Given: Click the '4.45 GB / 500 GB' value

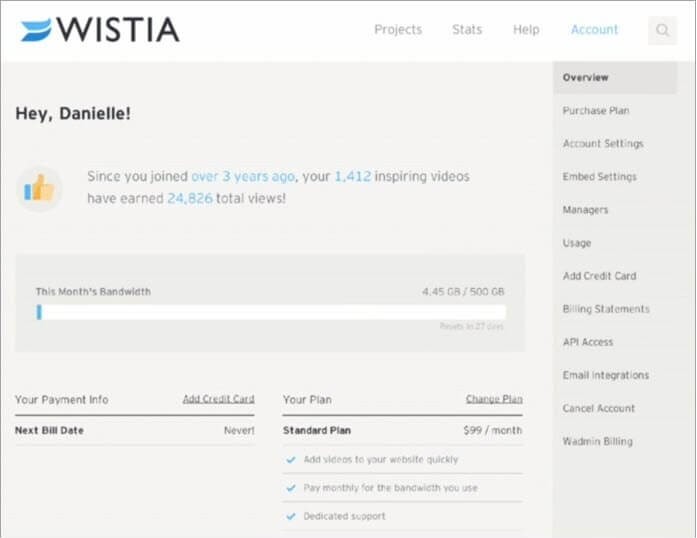Looking at the screenshot, I should 463,292.
